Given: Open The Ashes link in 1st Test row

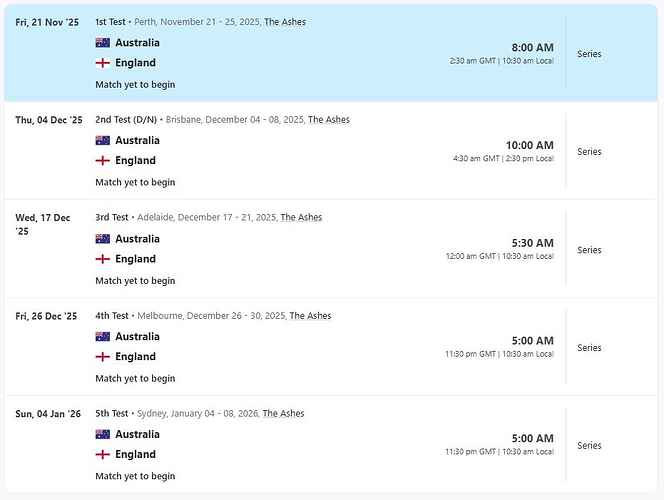Looking at the screenshot, I should [285, 22].
